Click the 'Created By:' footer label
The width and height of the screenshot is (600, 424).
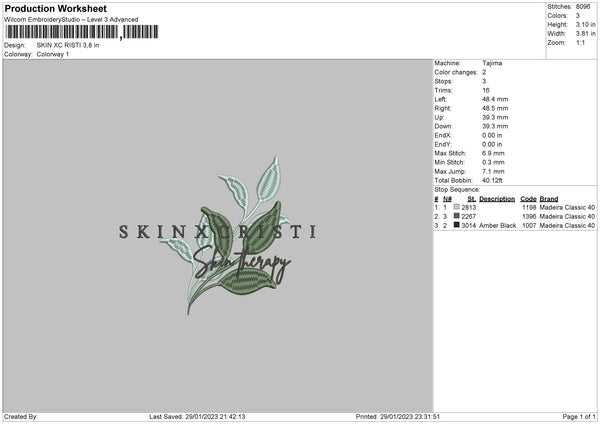21,416
